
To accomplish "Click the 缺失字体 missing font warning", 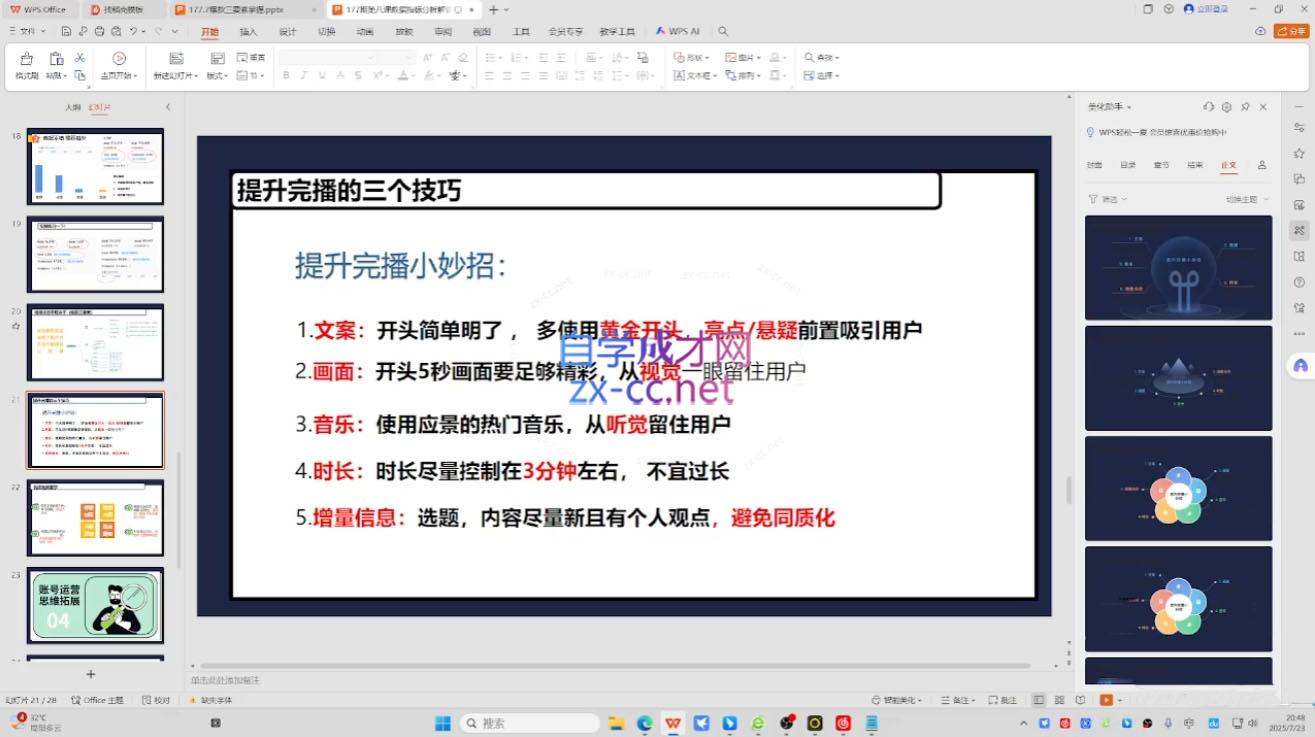I will click(211, 700).
